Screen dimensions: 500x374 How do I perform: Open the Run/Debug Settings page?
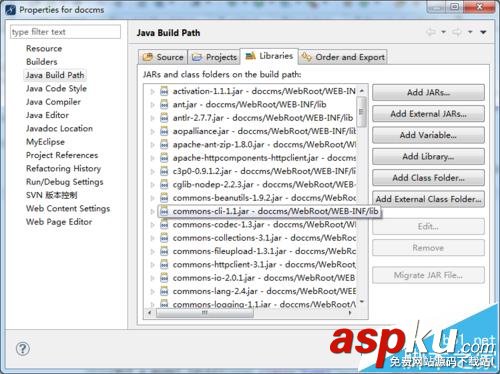click(65, 182)
